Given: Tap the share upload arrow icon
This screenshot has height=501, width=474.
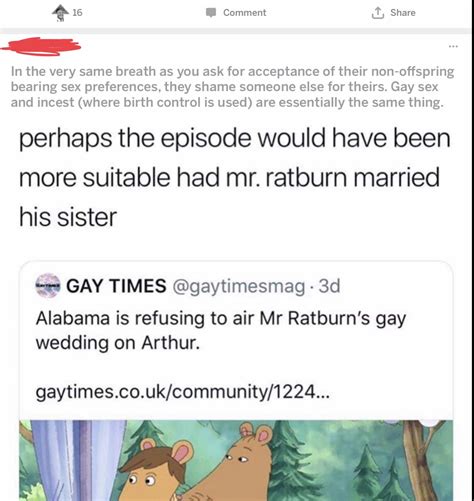Looking at the screenshot, I should point(378,13).
